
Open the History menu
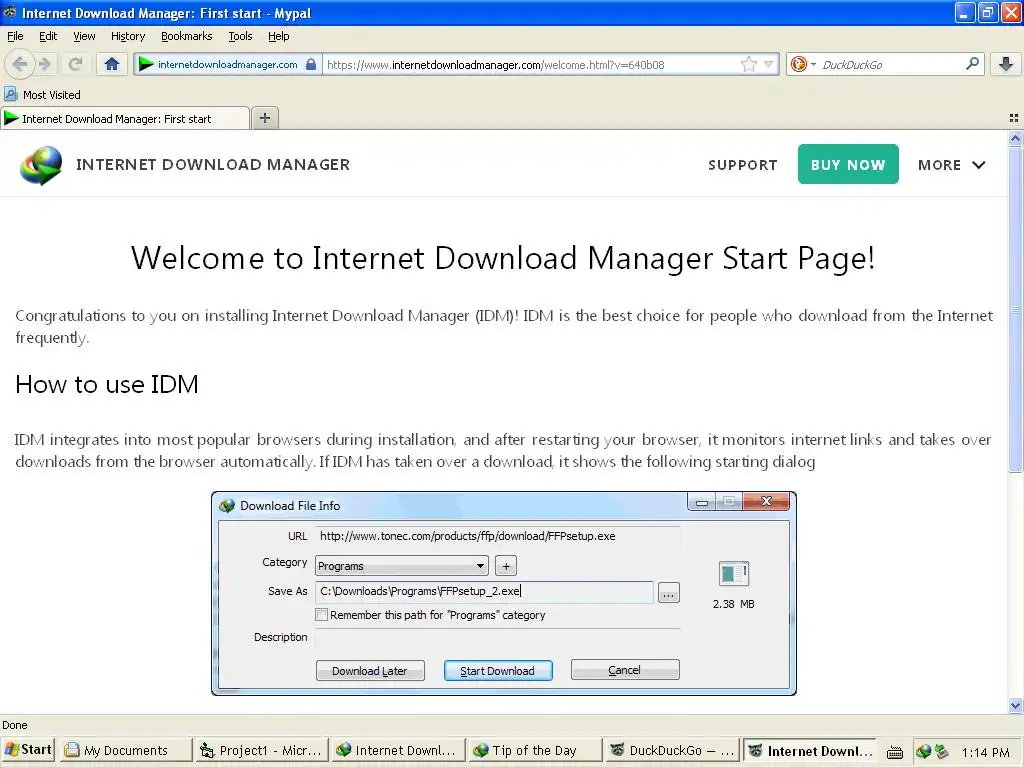[128, 36]
